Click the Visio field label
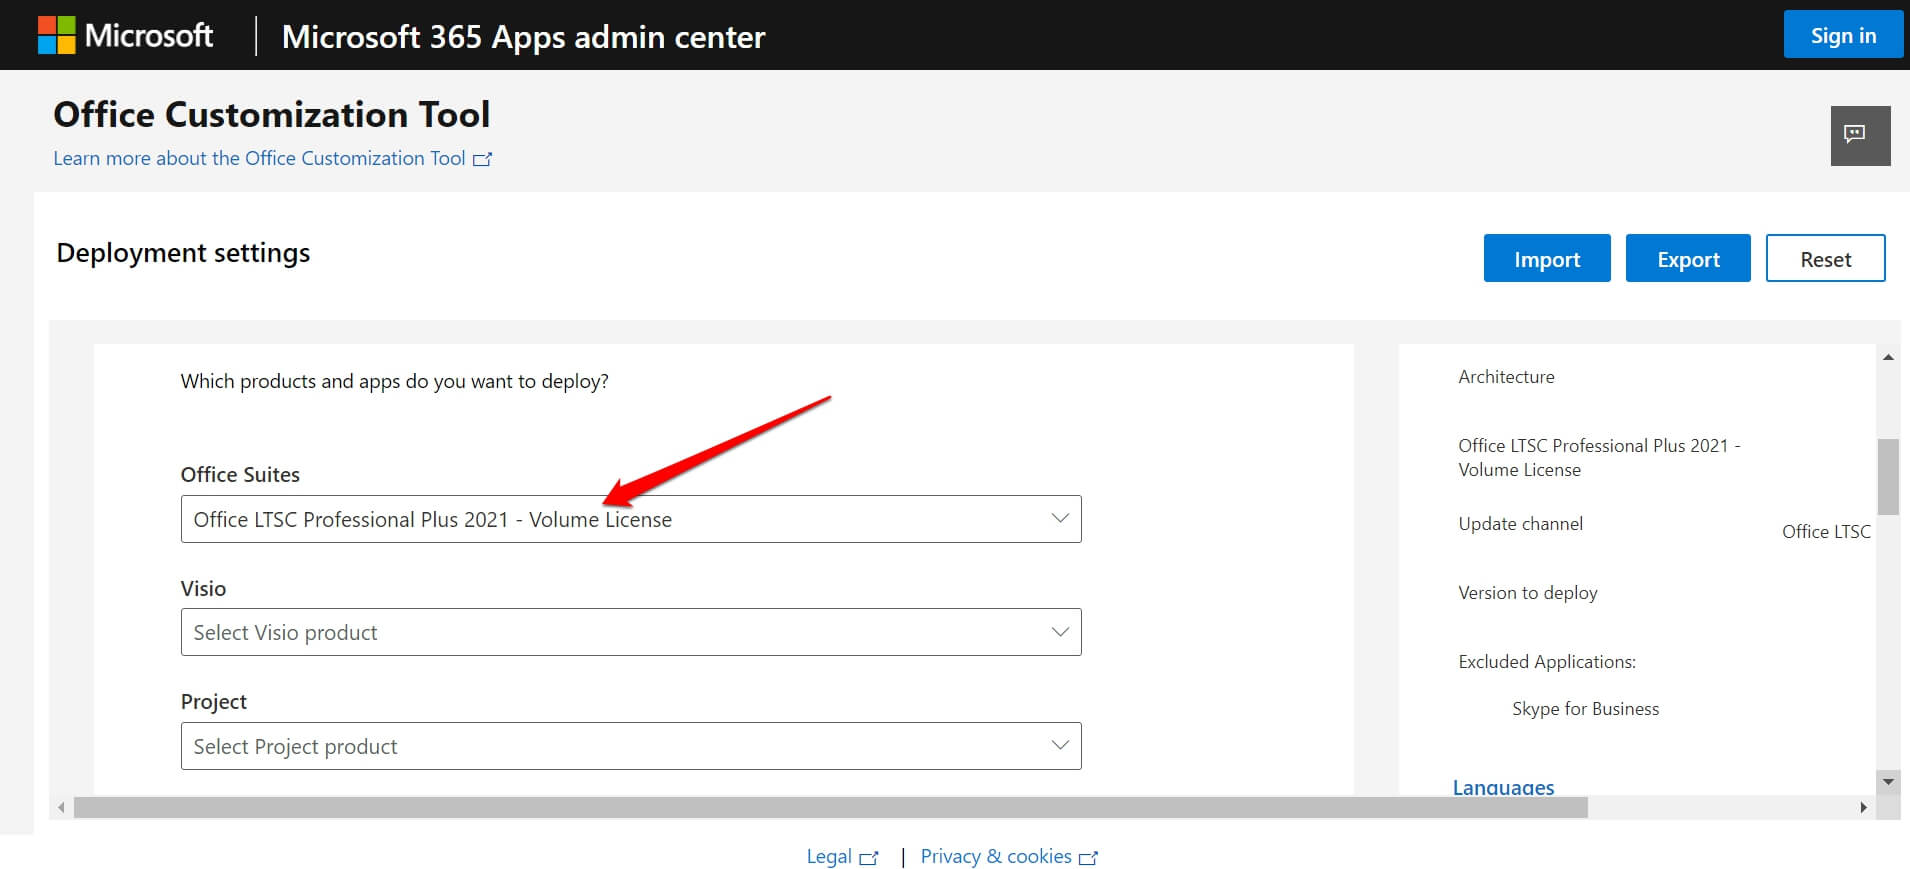1910x869 pixels. (203, 589)
